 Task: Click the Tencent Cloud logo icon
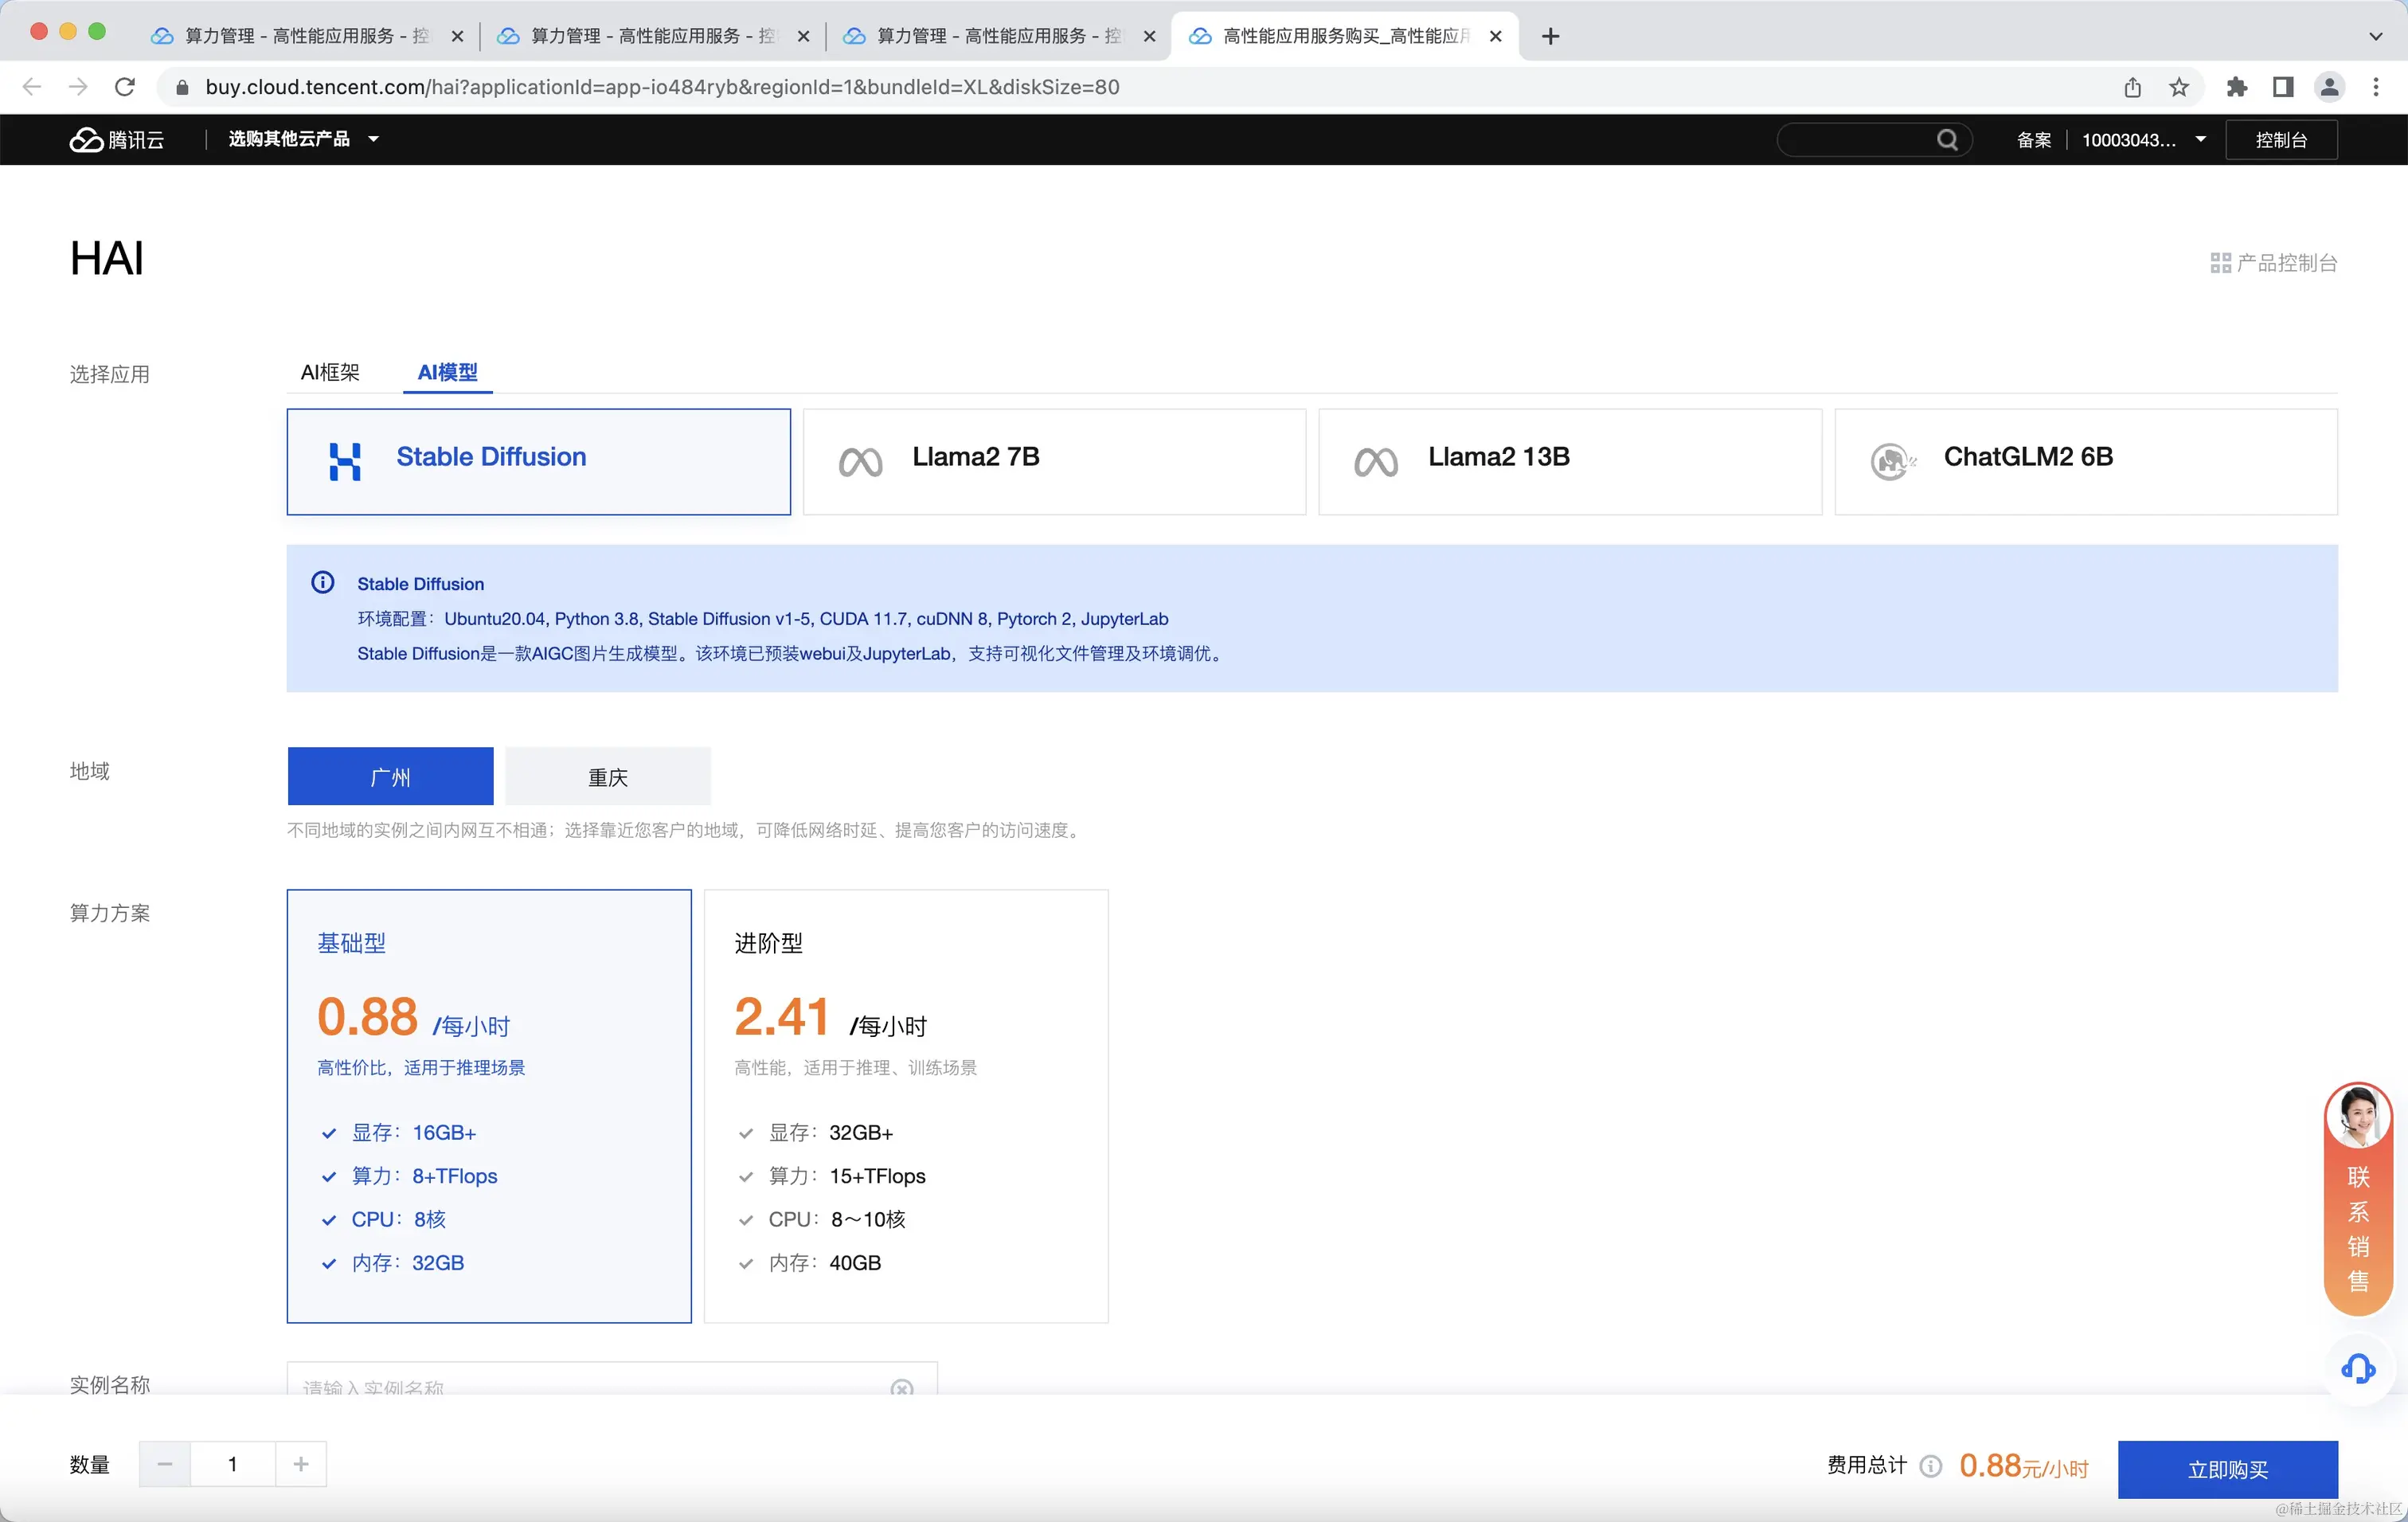pos(87,140)
